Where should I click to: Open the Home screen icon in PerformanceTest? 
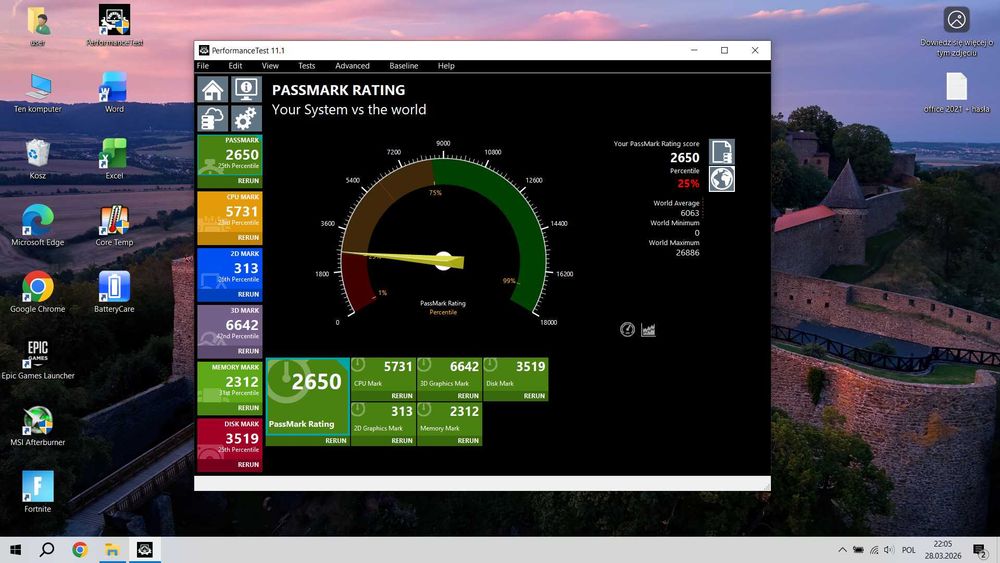[x=212, y=89]
